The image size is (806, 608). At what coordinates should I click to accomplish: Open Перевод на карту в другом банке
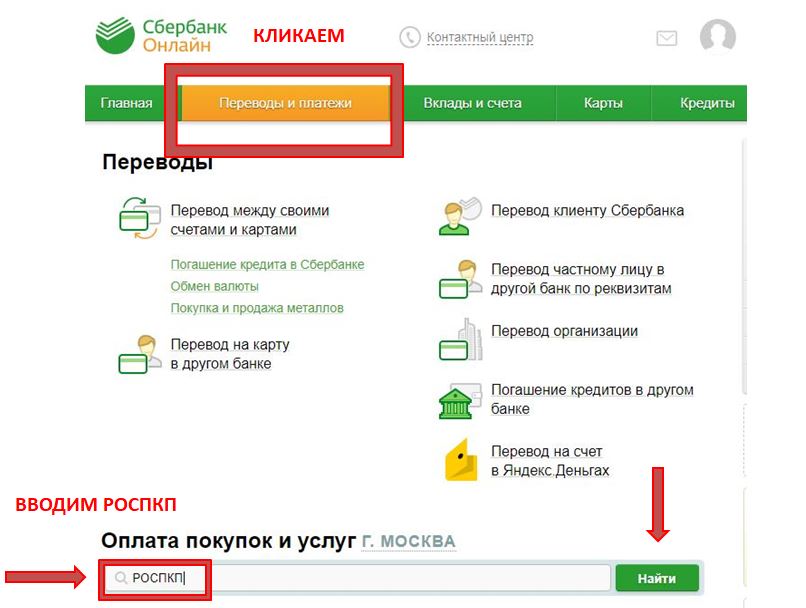230,354
